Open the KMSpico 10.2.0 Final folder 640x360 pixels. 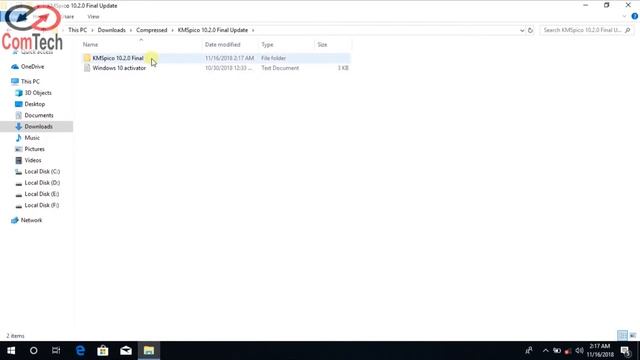click(118, 58)
